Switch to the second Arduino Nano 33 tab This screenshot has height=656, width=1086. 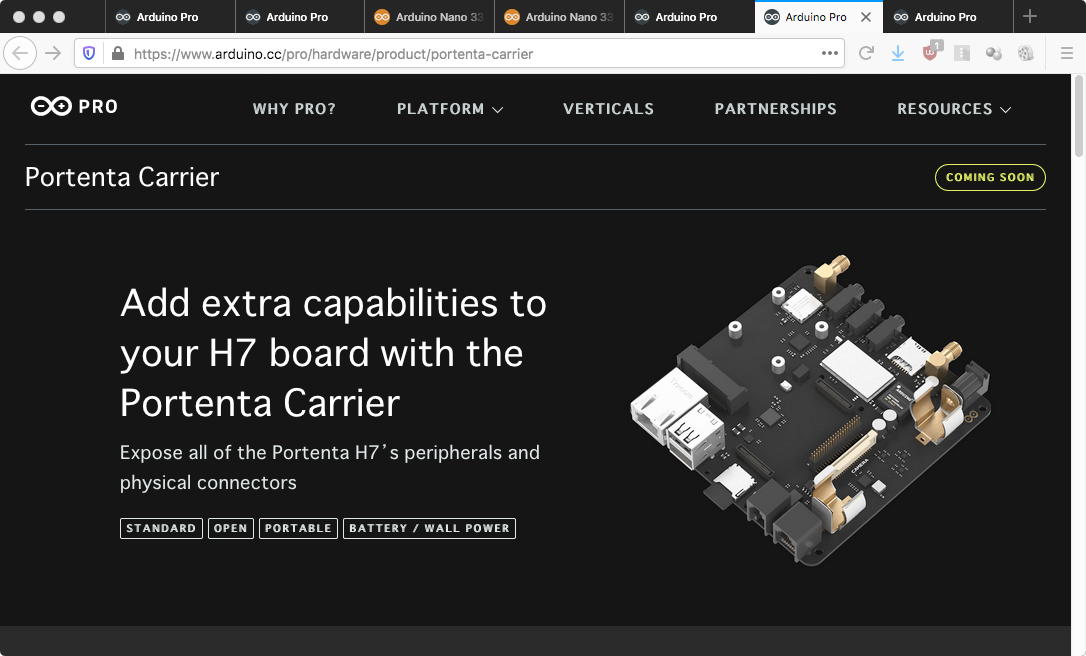pyautogui.click(x=558, y=17)
